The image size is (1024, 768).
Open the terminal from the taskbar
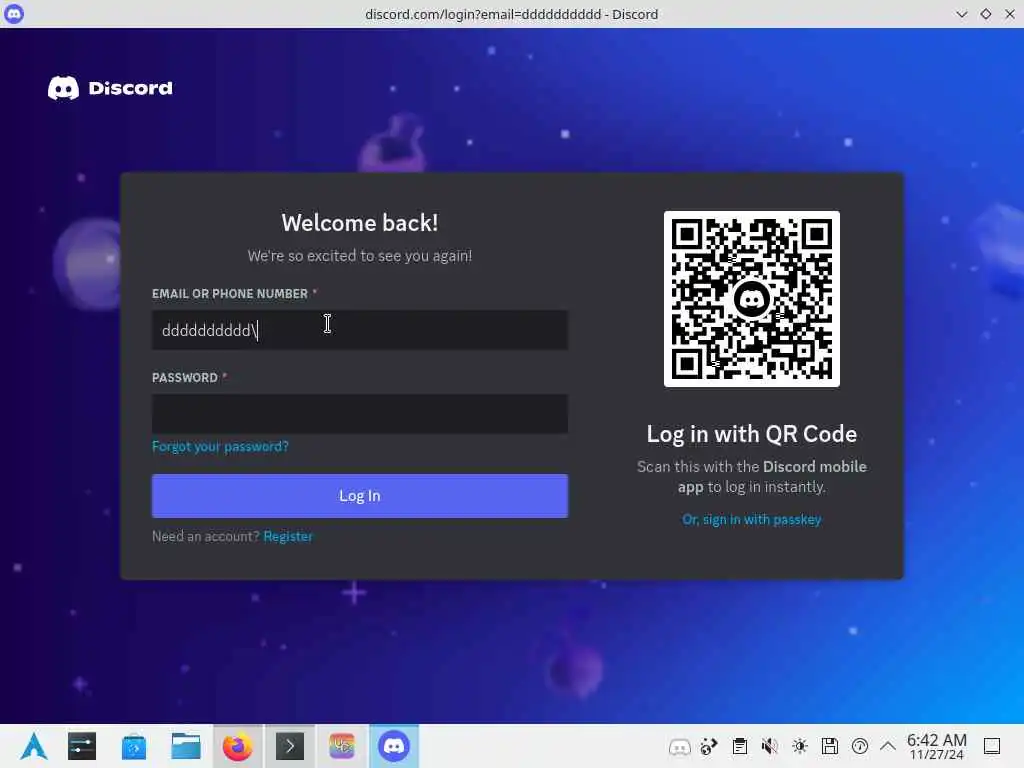[x=290, y=746]
